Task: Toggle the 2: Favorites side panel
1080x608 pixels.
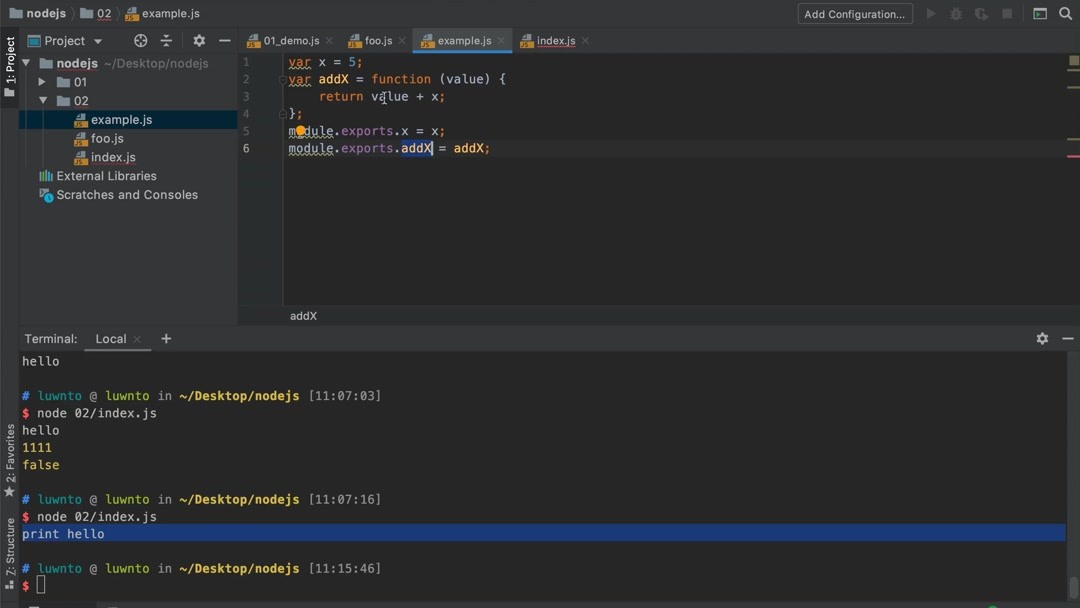Action: click(x=10, y=460)
